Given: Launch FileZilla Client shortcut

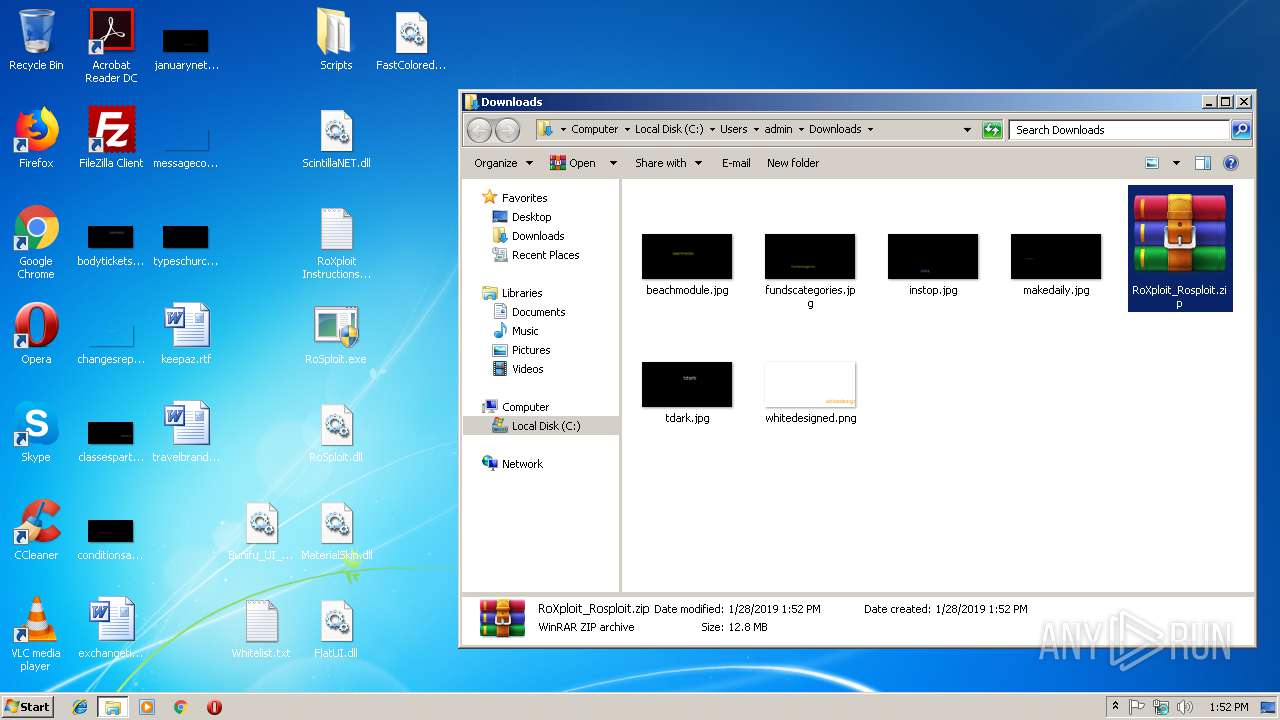Looking at the screenshot, I should (111, 138).
